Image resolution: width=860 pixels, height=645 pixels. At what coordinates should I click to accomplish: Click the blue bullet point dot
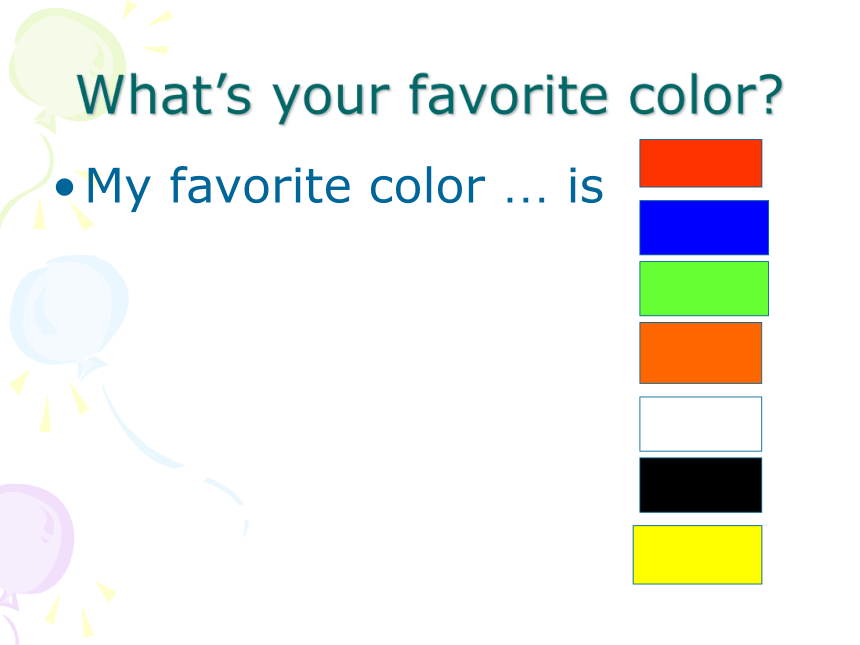[x=65, y=187]
